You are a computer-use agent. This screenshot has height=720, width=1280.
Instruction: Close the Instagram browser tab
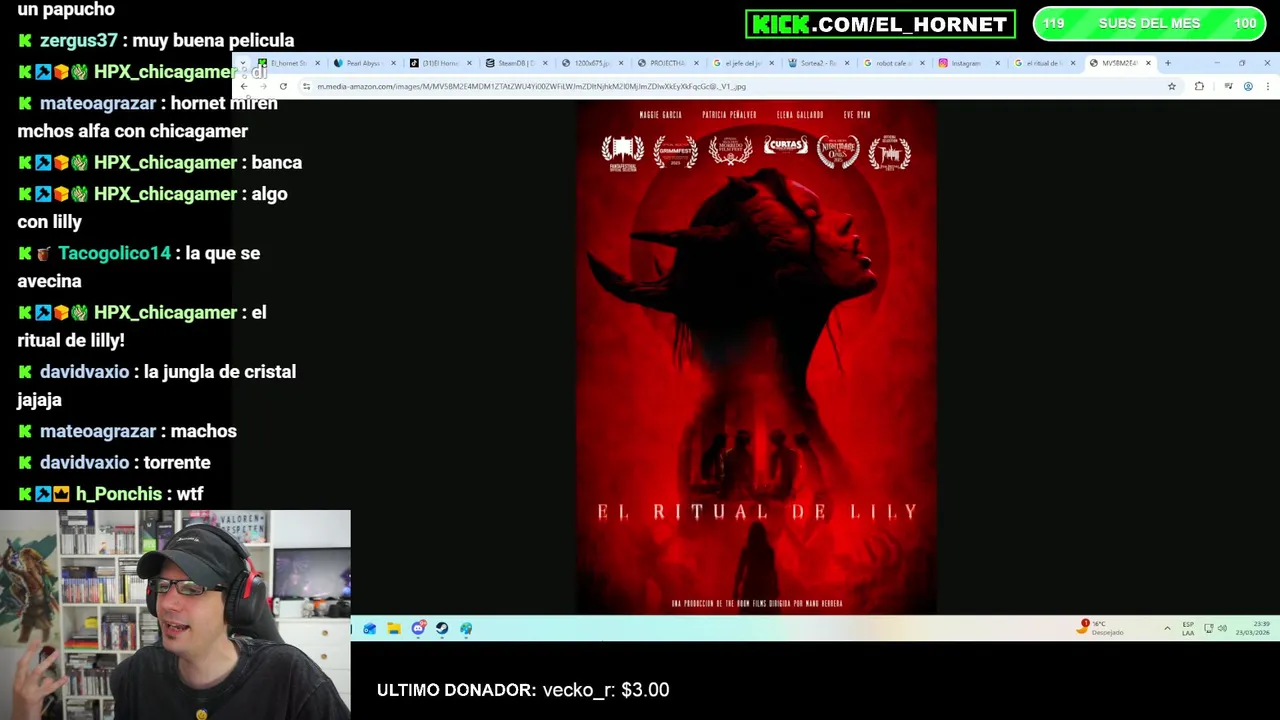(x=997, y=63)
